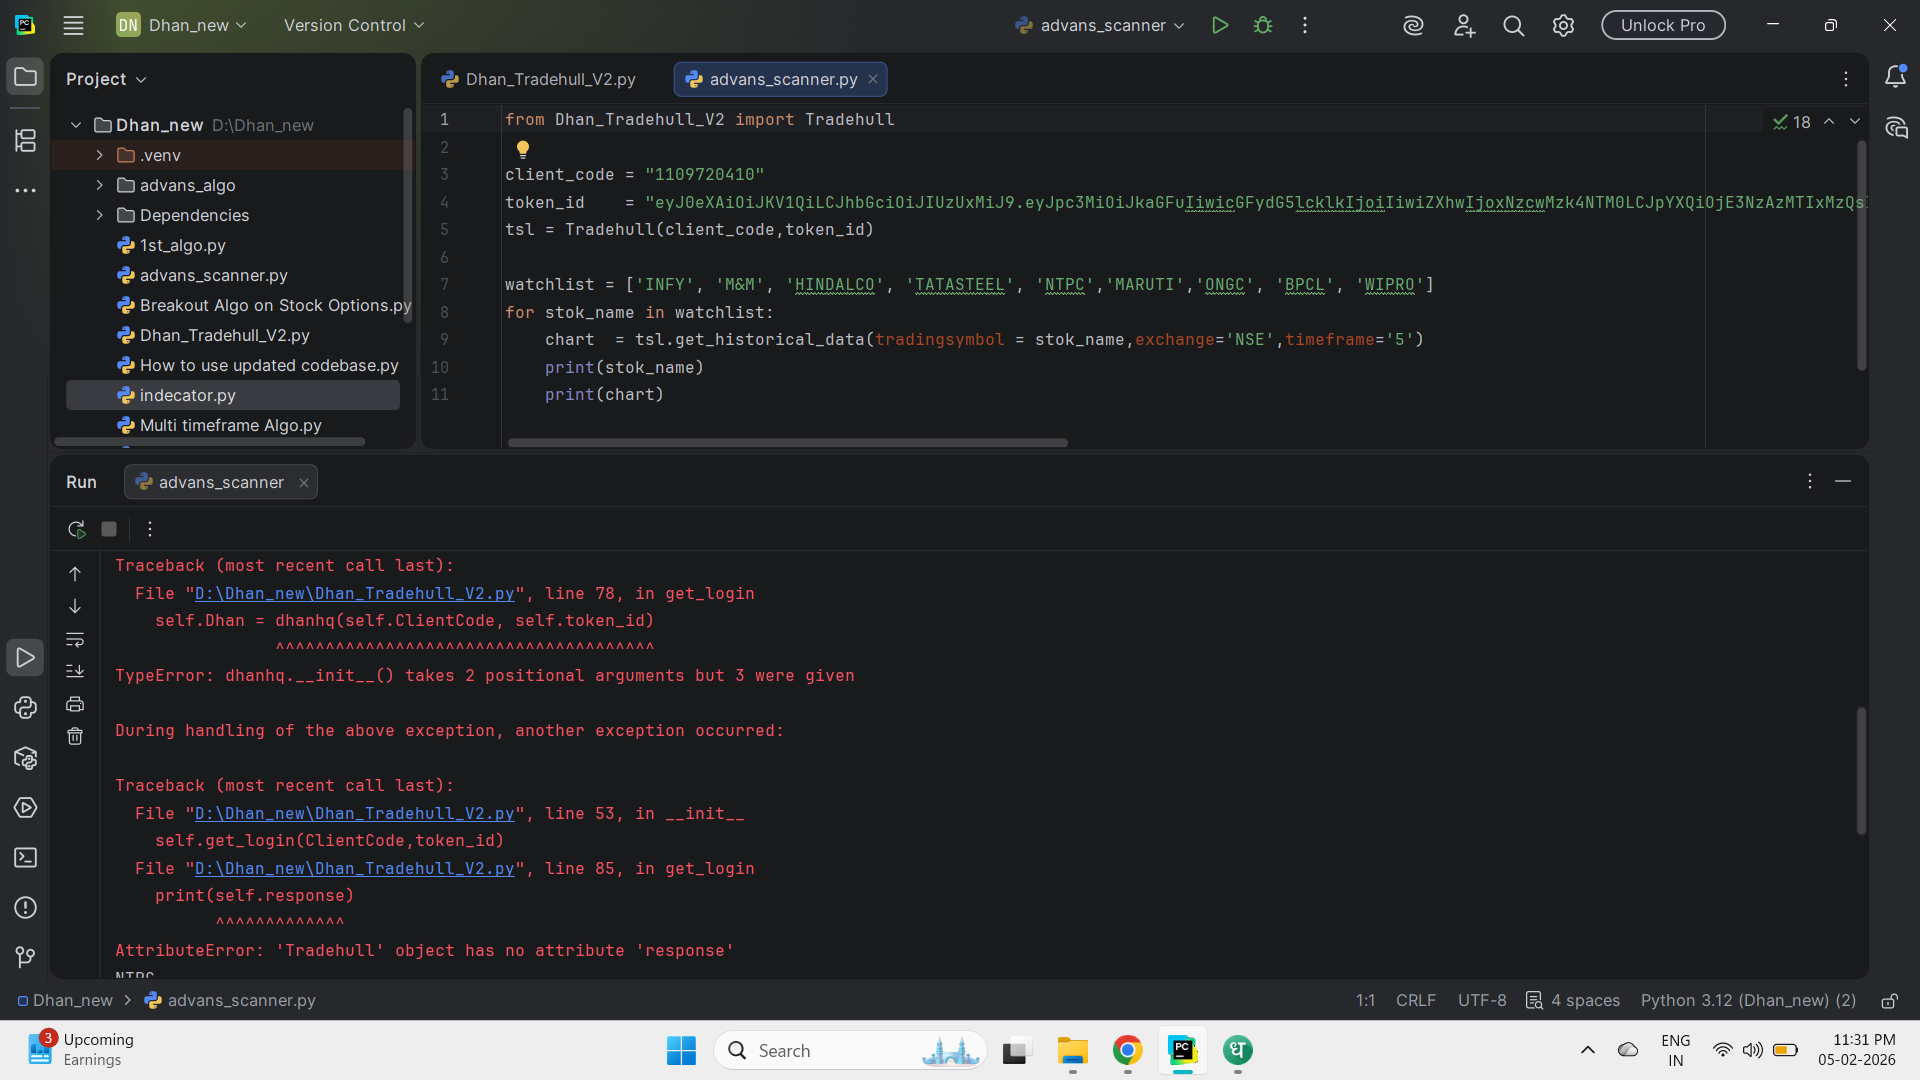Open the main hamburger menu
Viewport: 1920px width, 1080px height.
73,25
